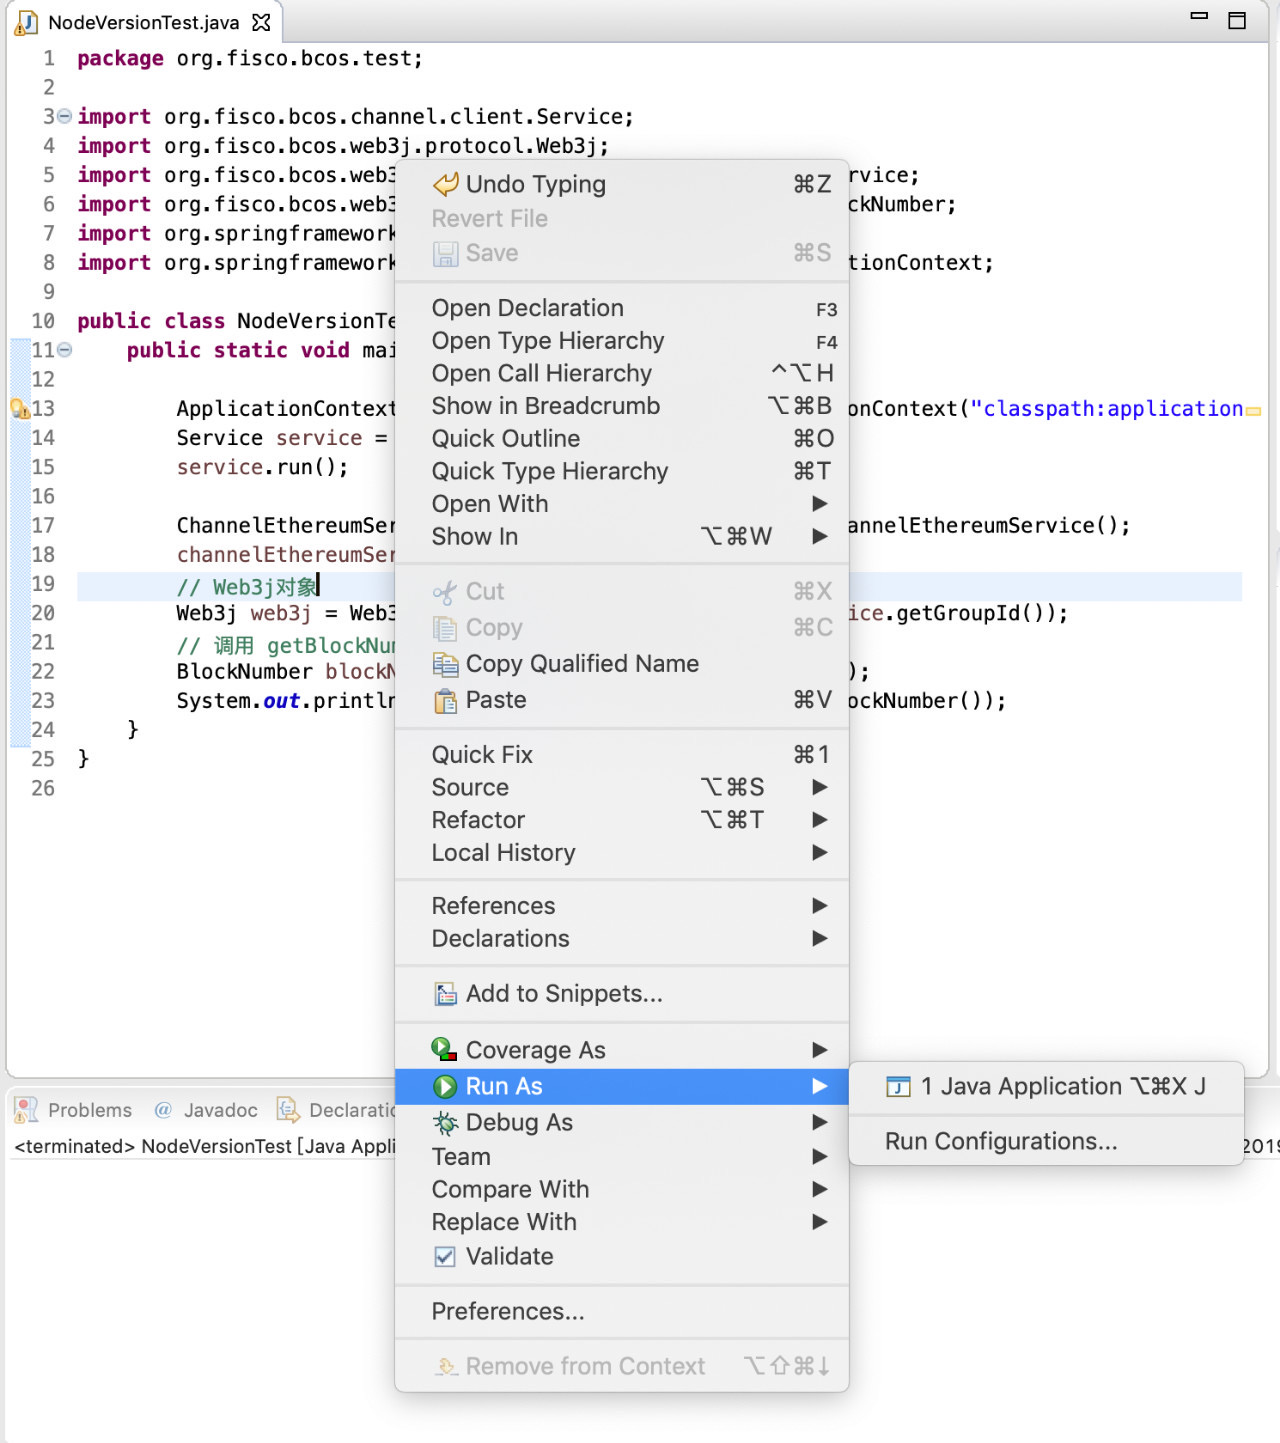Click the warning marker on line 13
This screenshot has width=1280, height=1443.
click(19, 408)
